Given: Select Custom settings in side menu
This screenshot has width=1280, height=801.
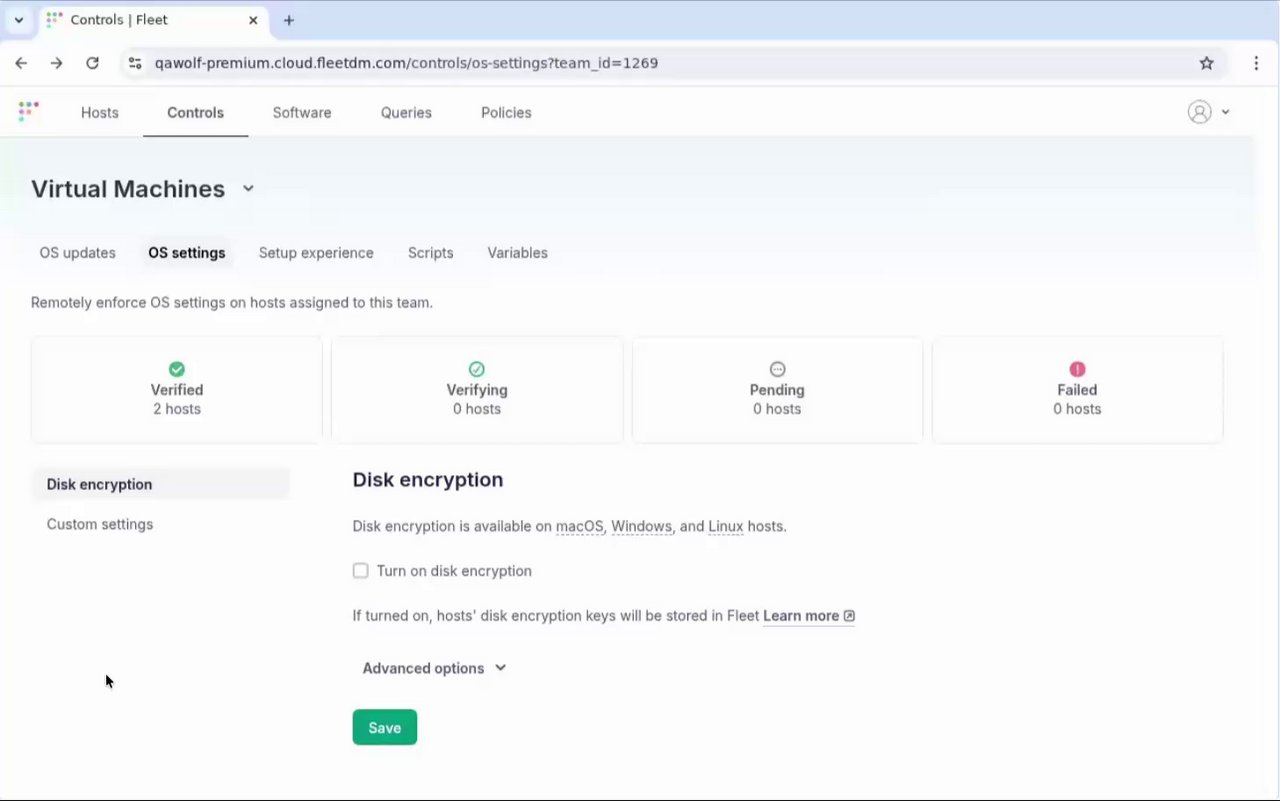Looking at the screenshot, I should pyautogui.click(x=160, y=524).
